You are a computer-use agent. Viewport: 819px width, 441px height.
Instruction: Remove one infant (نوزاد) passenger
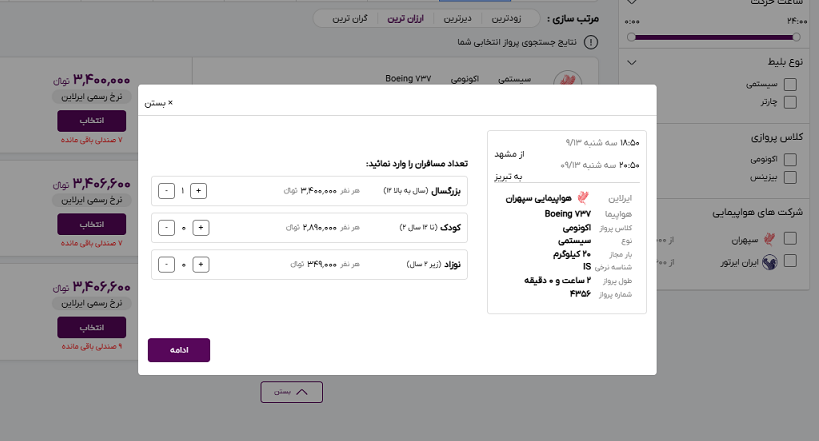click(166, 264)
